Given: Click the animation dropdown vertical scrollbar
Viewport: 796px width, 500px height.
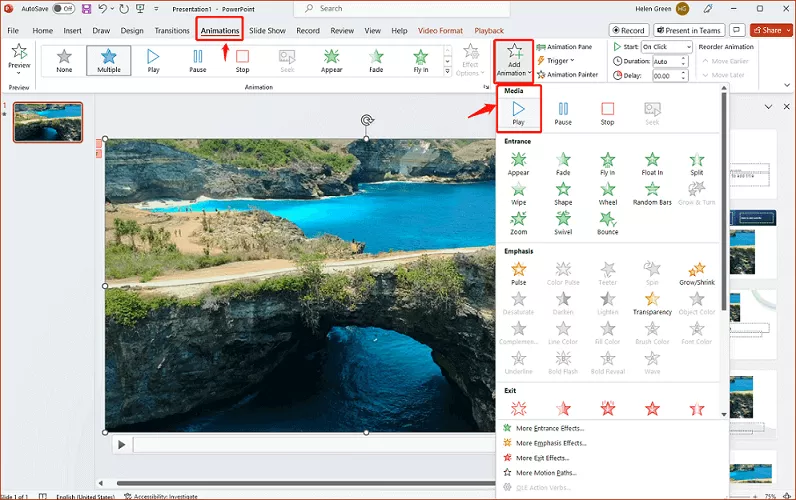Looking at the screenshot, I should (724, 202).
